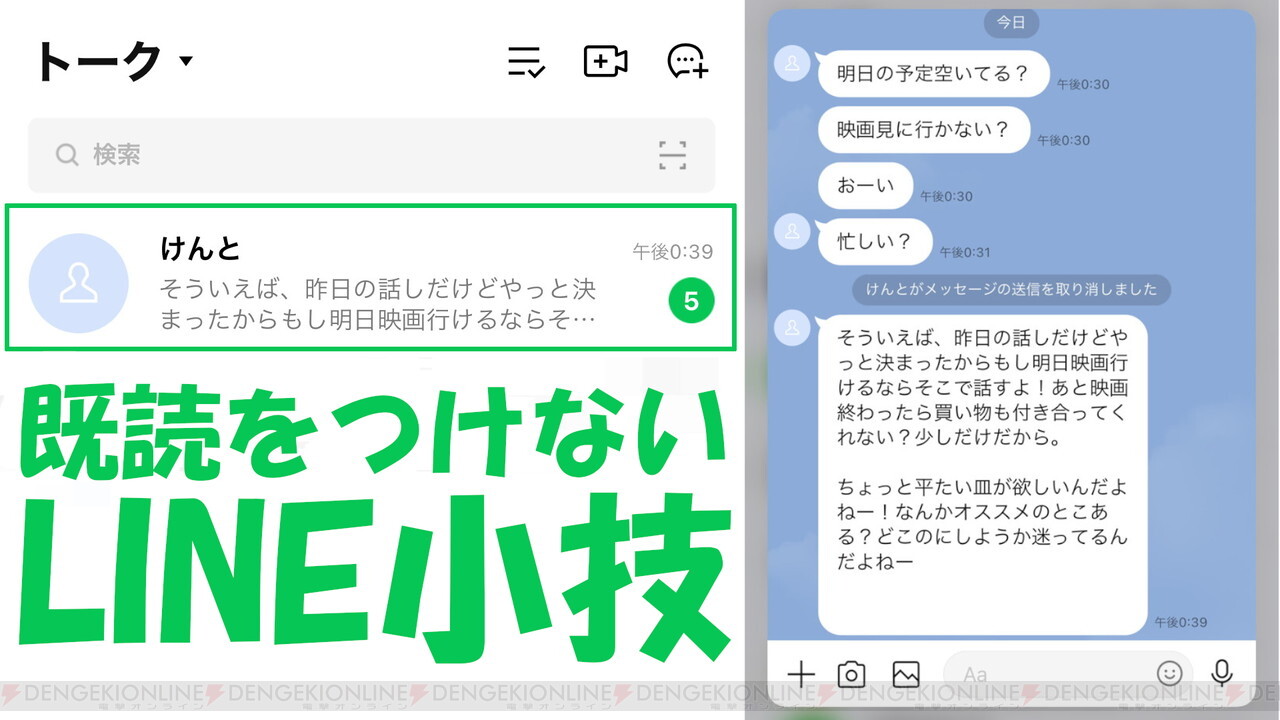Create new chat with plus icon

point(687,62)
